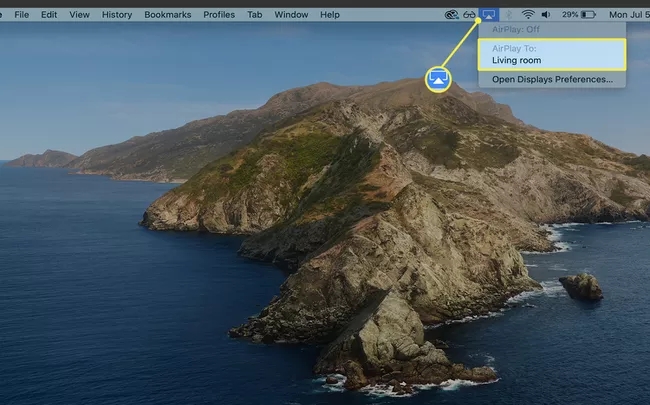The width and height of the screenshot is (650, 405).
Task: Click the AirPlay icon in menu bar
Action: click(489, 15)
